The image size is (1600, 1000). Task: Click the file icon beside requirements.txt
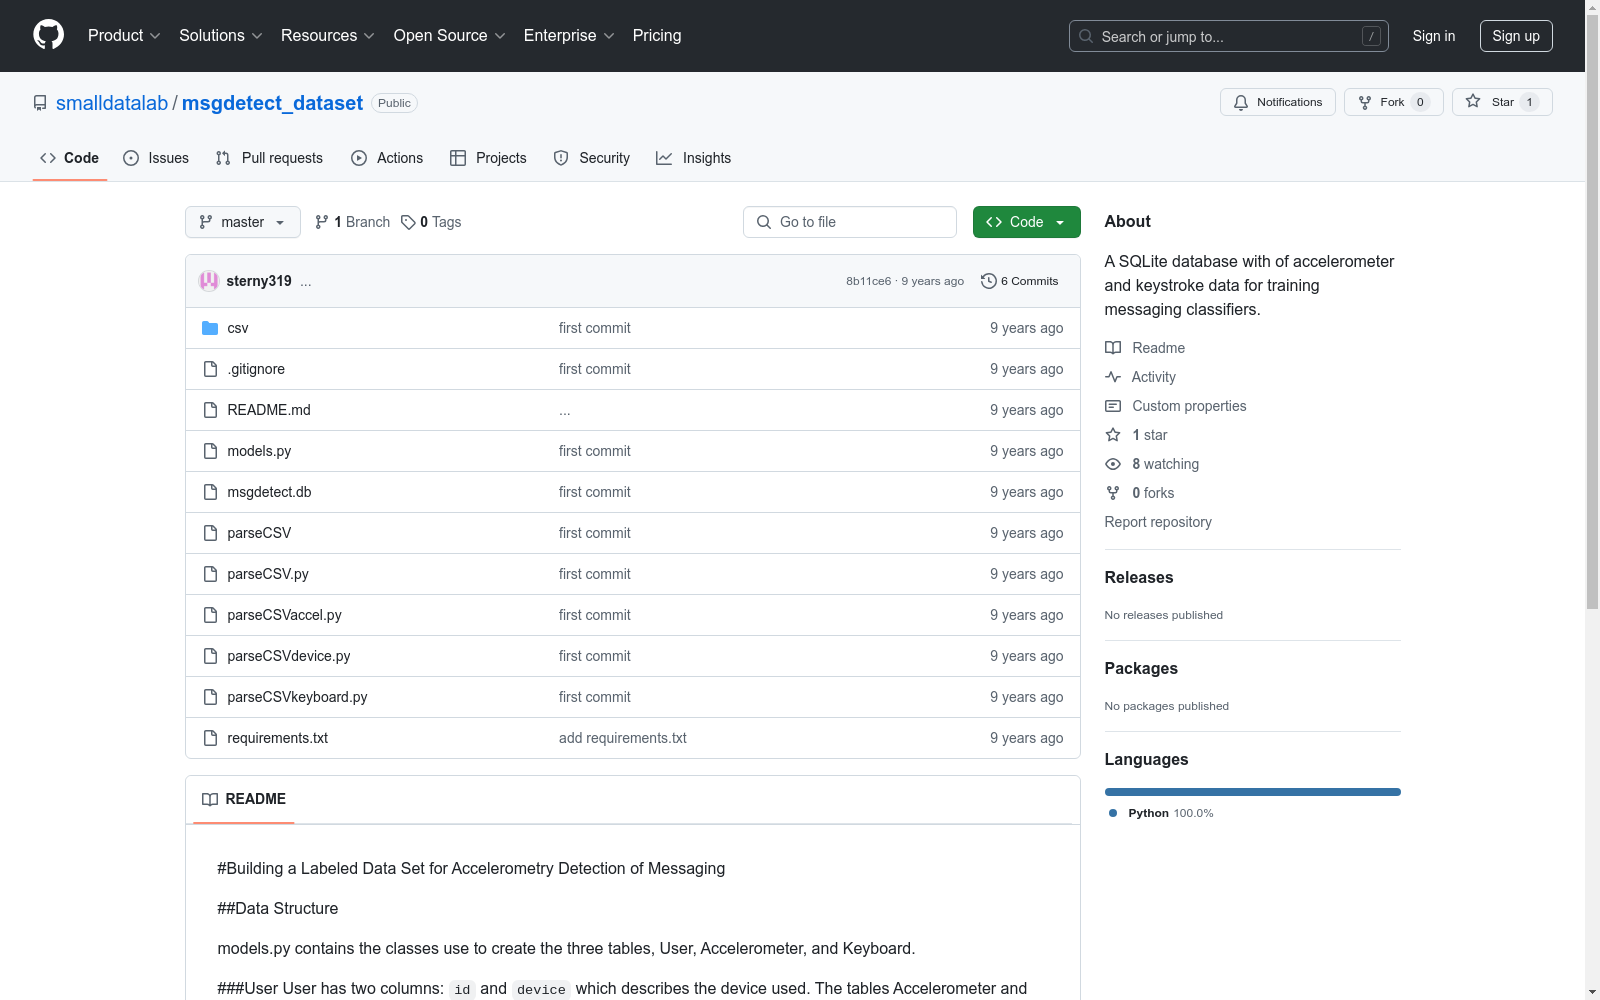click(210, 738)
